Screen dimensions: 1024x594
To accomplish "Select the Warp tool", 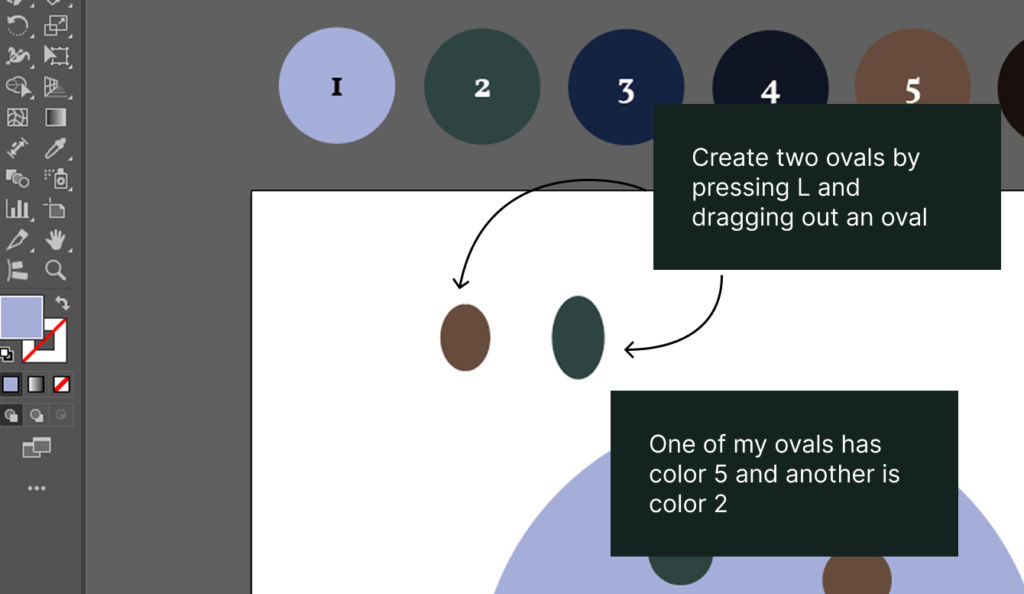I will [18, 56].
